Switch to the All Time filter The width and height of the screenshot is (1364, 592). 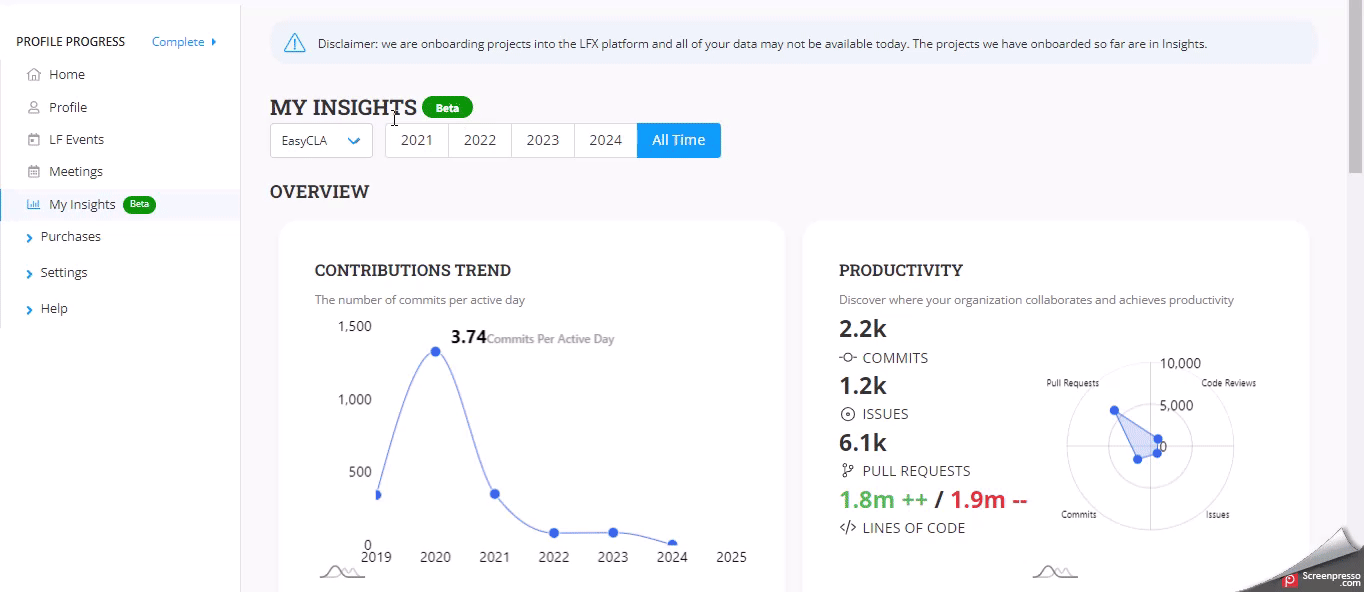pos(678,141)
